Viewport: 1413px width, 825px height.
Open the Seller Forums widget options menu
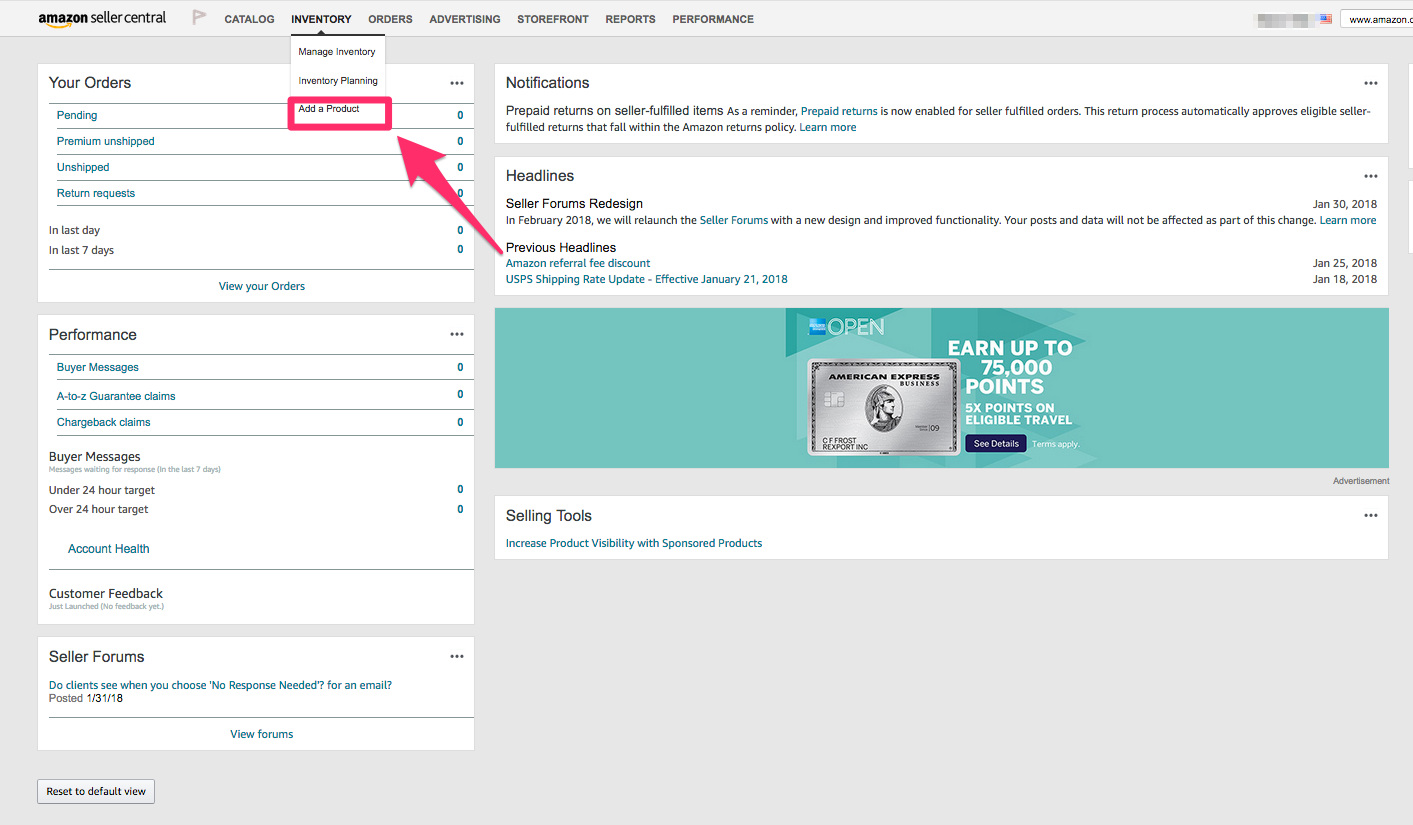coord(457,656)
